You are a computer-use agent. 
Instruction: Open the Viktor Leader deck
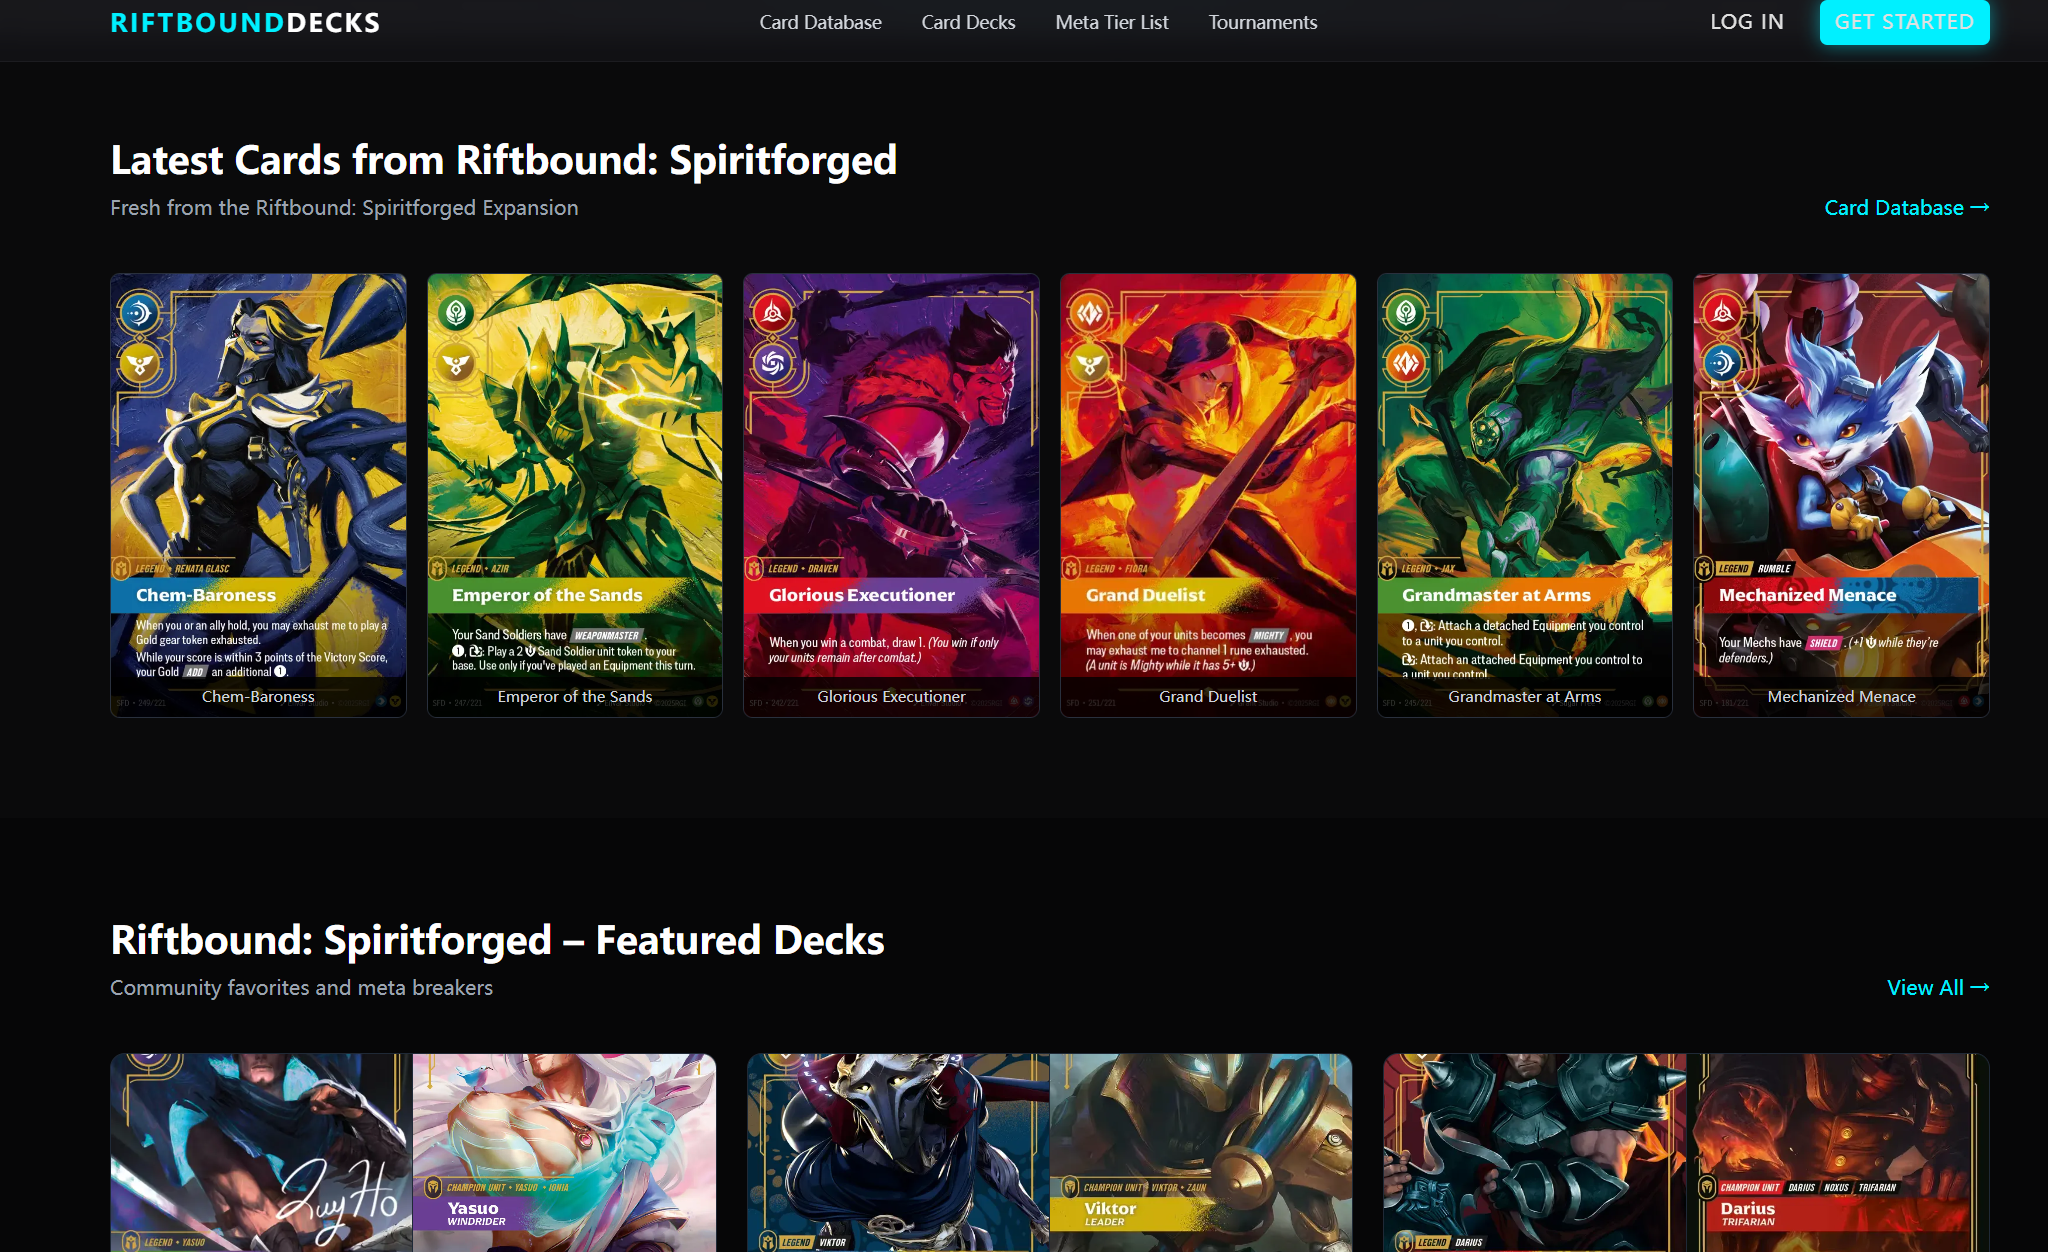(1200, 1150)
